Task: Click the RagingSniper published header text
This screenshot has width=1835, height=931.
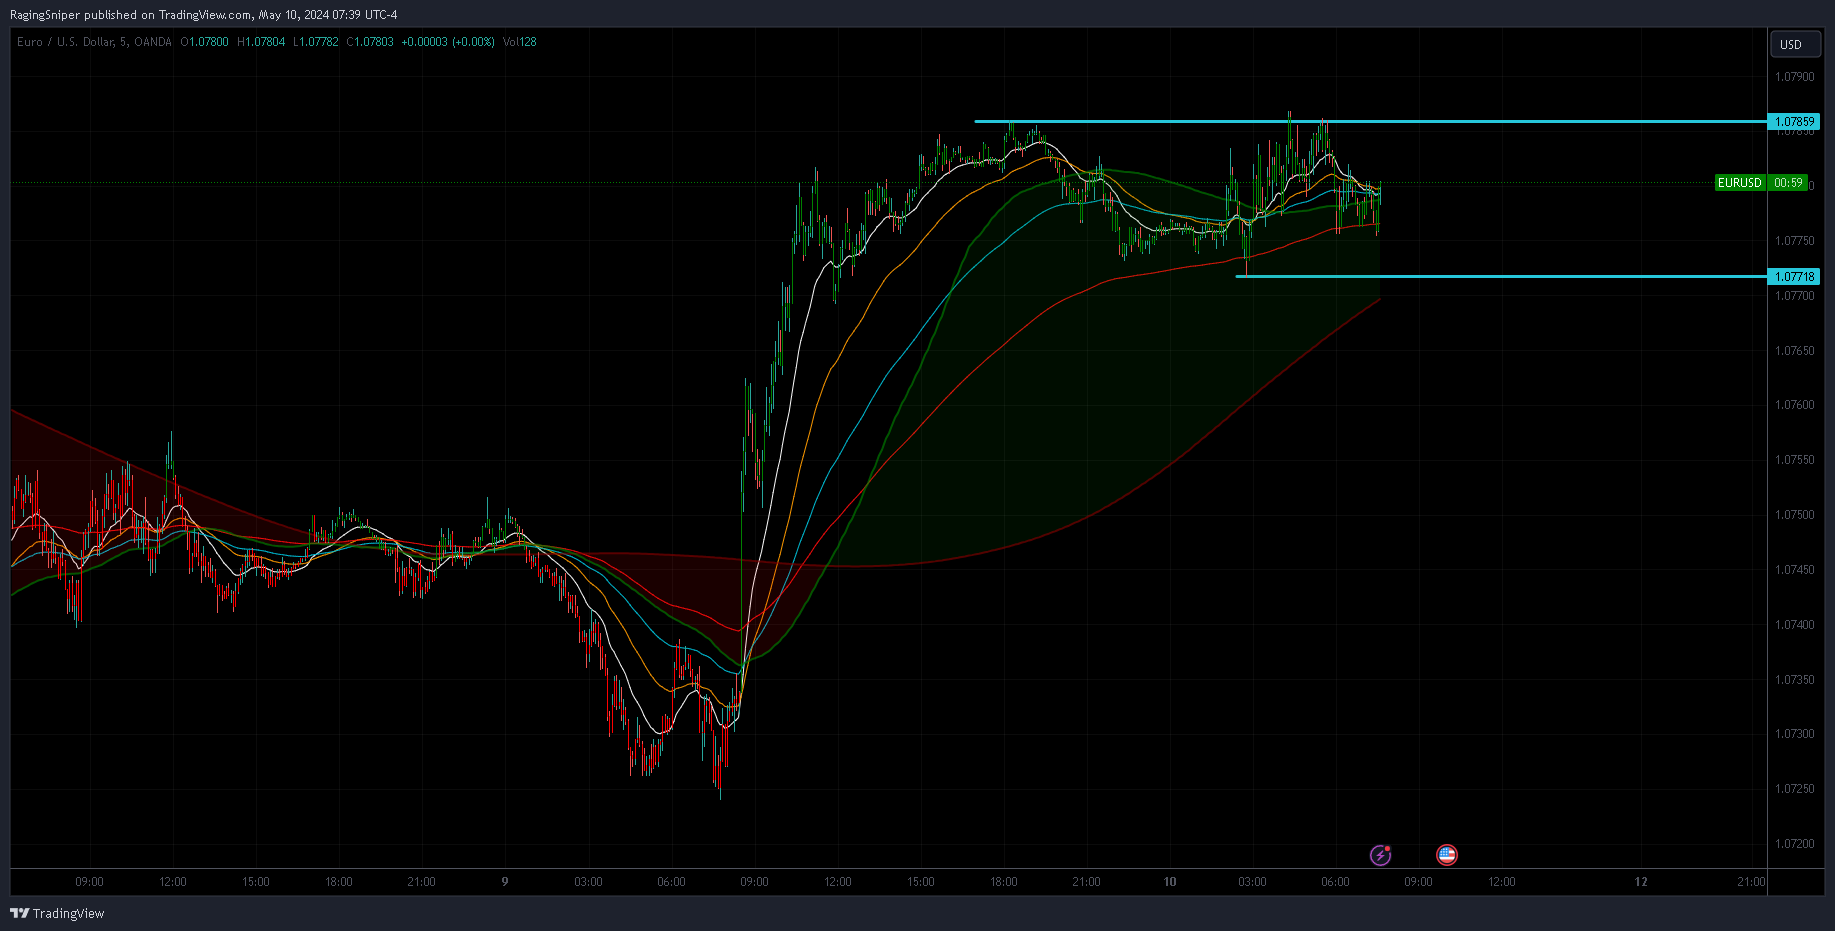Action: (203, 15)
